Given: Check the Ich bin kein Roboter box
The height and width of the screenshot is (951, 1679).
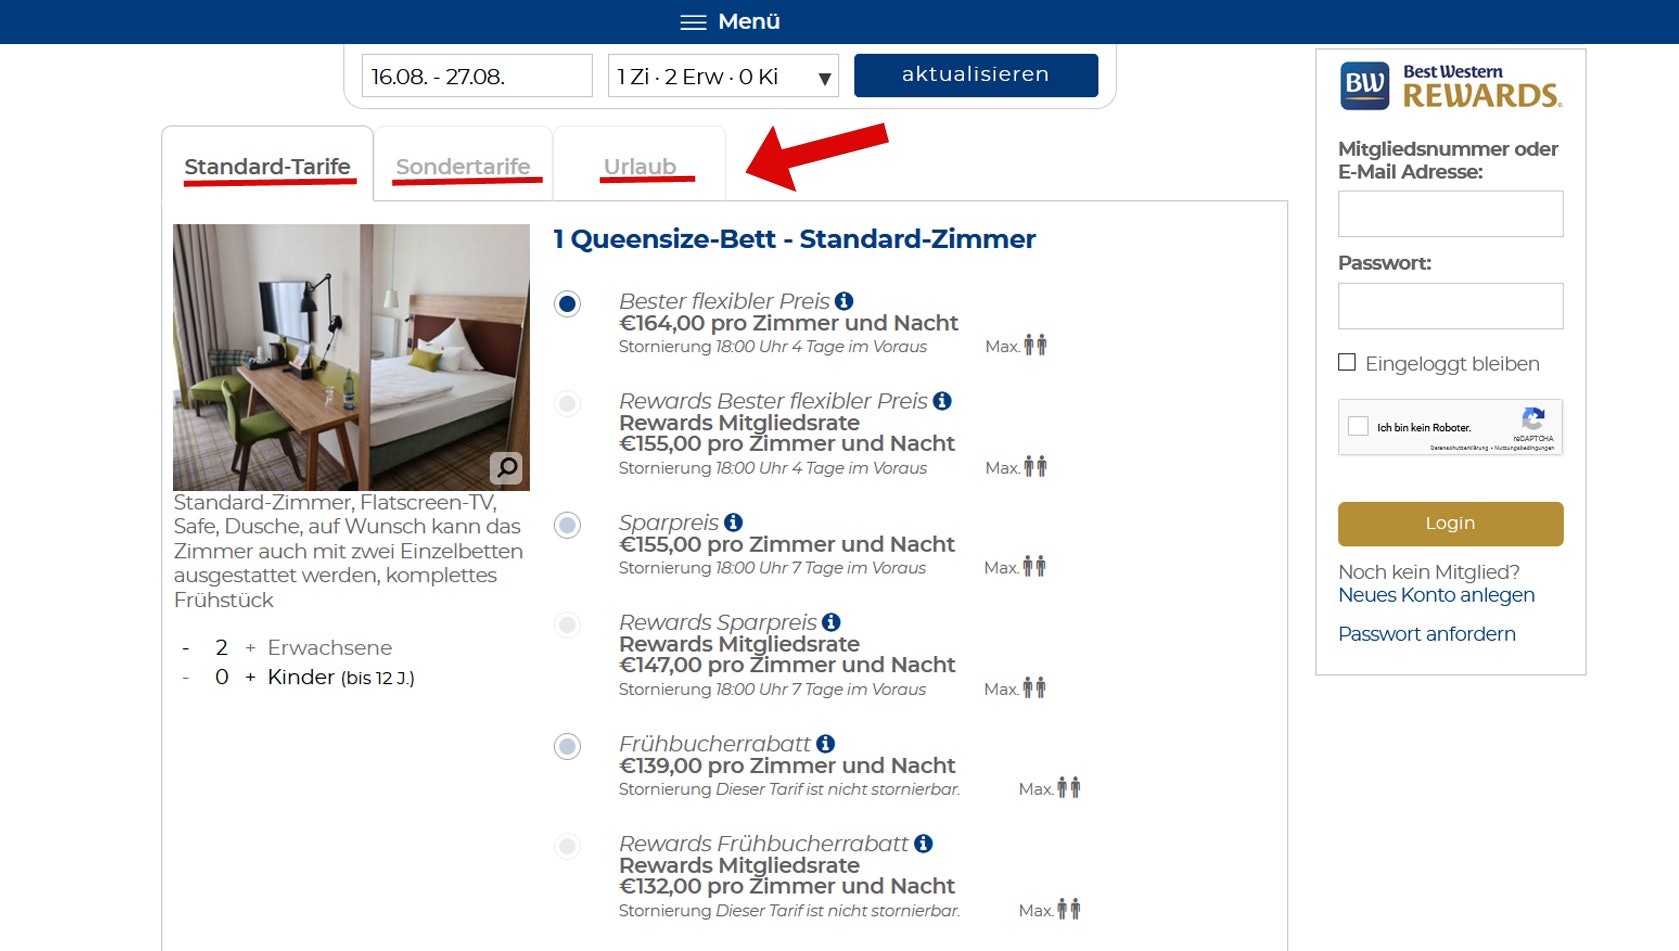Looking at the screenshot, I should (1358, 426).
